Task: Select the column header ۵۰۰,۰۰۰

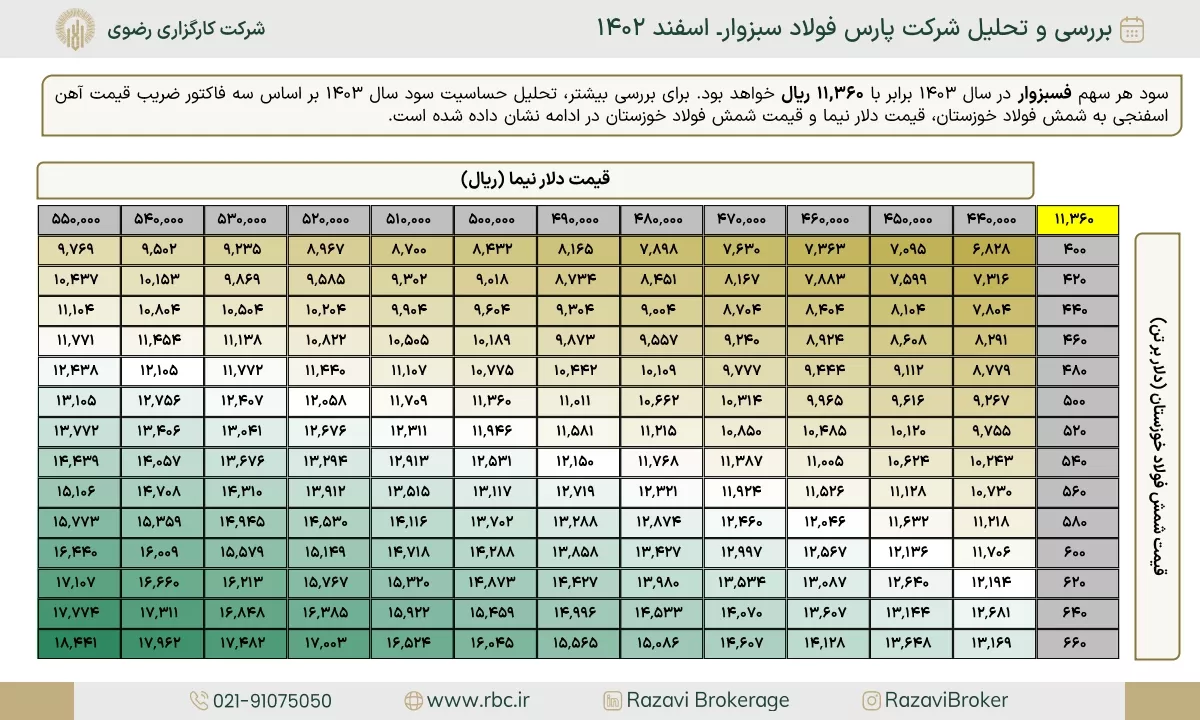Action: 495,220
